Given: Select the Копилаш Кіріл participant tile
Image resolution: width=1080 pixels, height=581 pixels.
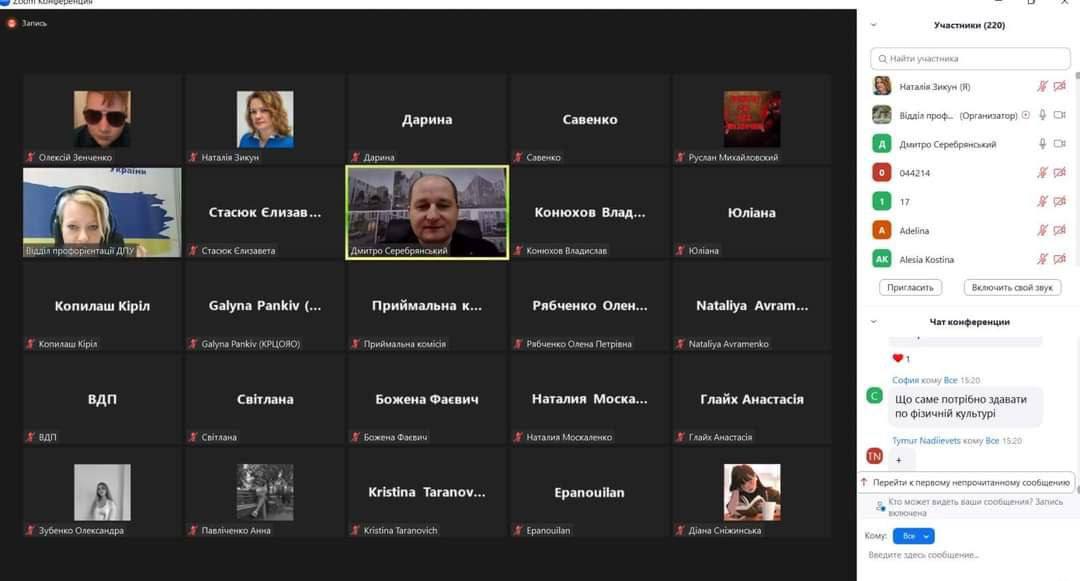Looking at the screenshot, I should [x=102, y=306].
